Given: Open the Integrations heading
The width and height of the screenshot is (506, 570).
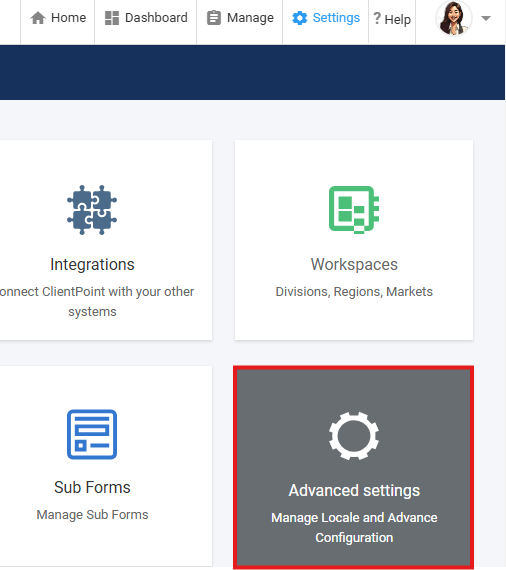Looking at the screenshot, I should [92, 264].
